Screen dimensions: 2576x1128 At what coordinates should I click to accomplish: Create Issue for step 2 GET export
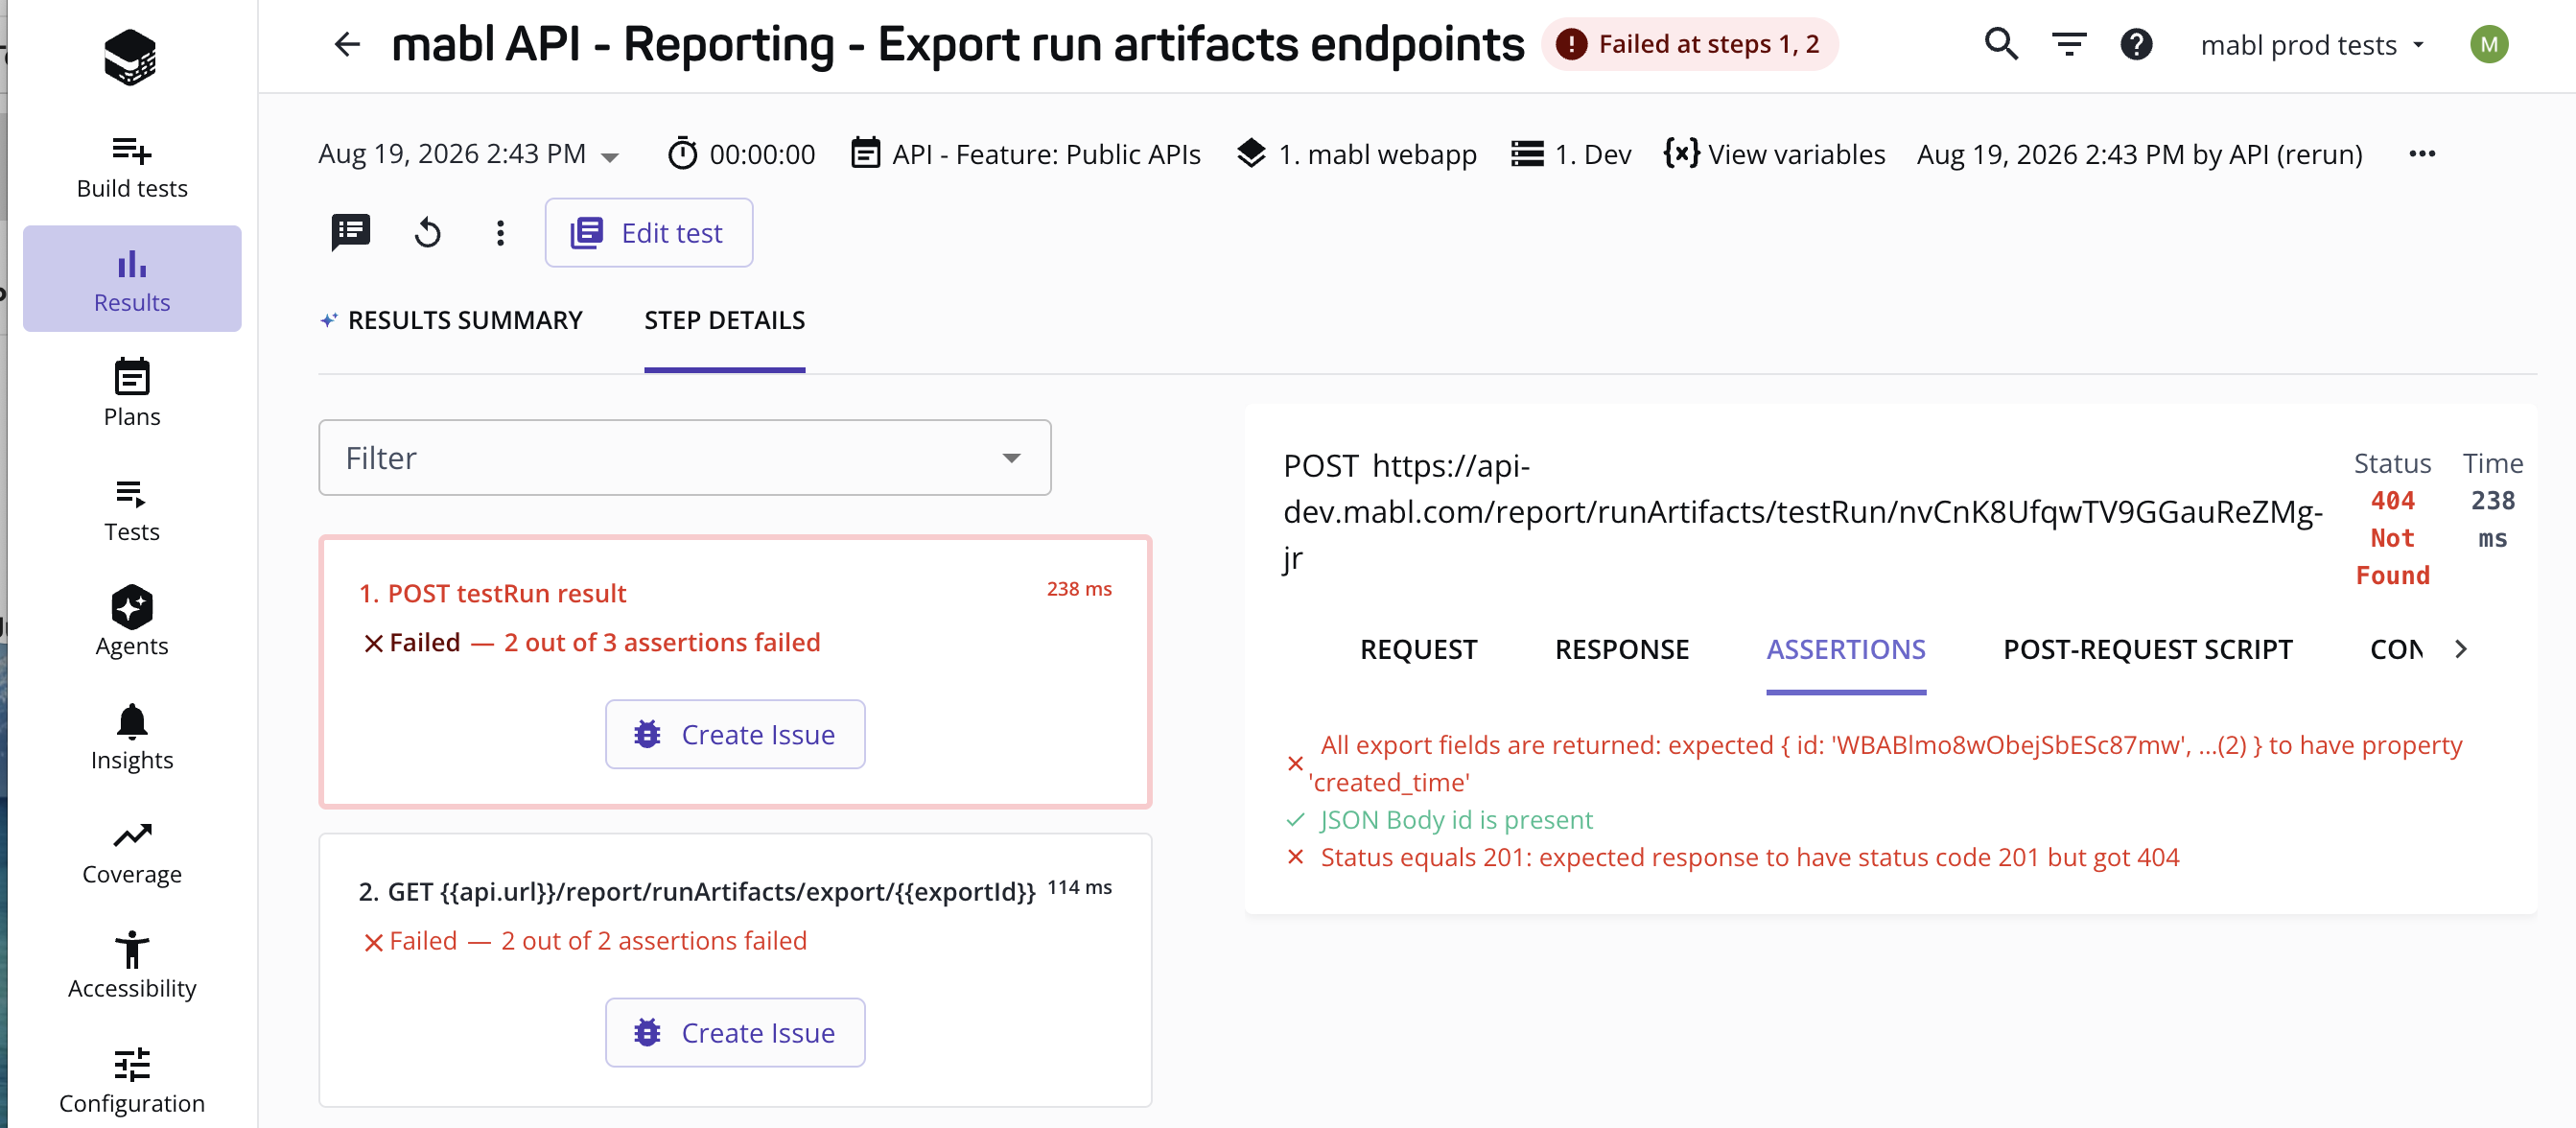(735, 1032)
